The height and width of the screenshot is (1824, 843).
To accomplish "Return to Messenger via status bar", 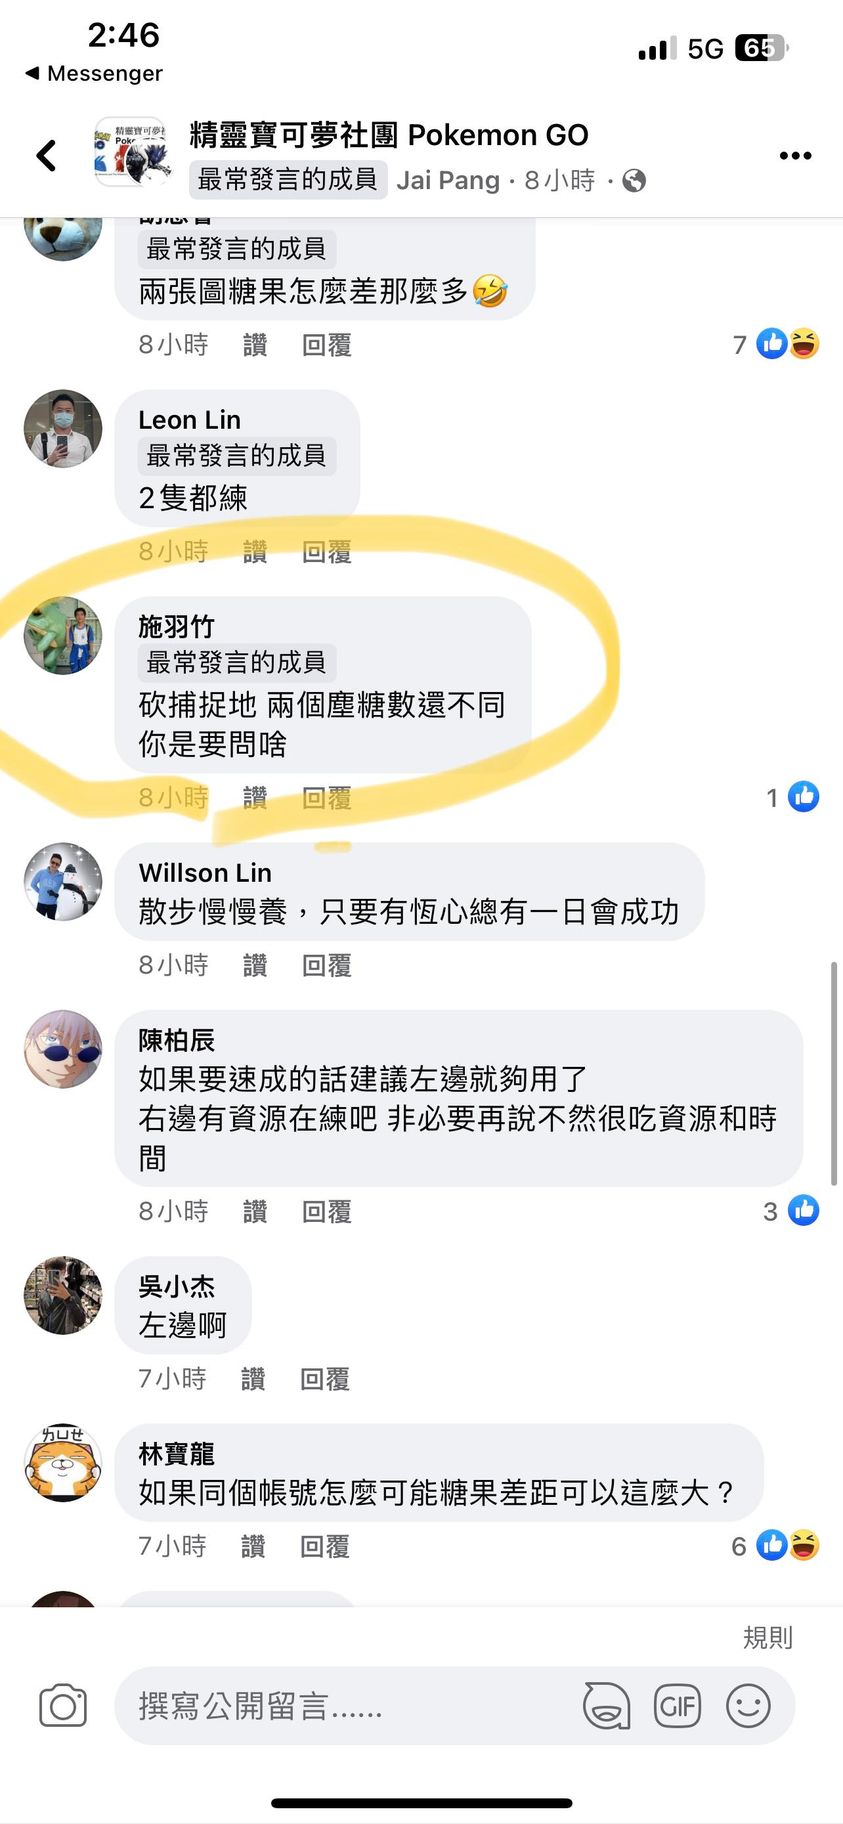I will click(x=93, y=73).
